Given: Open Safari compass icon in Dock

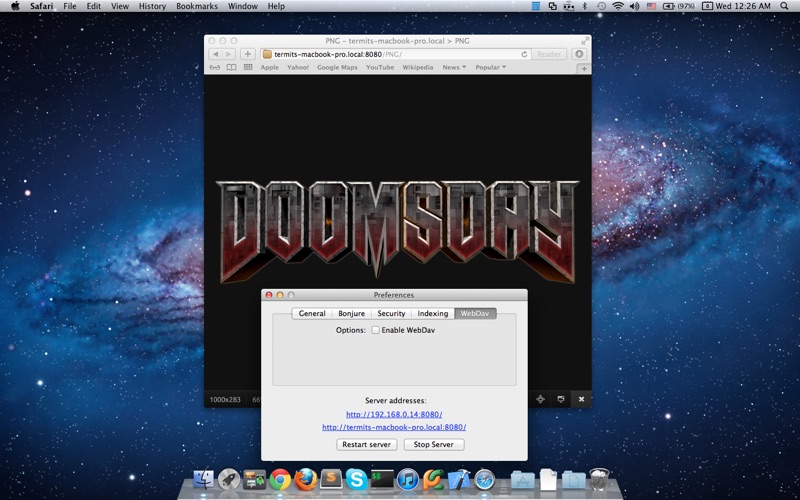Looking at the screenshot, I should (x=484, y=480).
